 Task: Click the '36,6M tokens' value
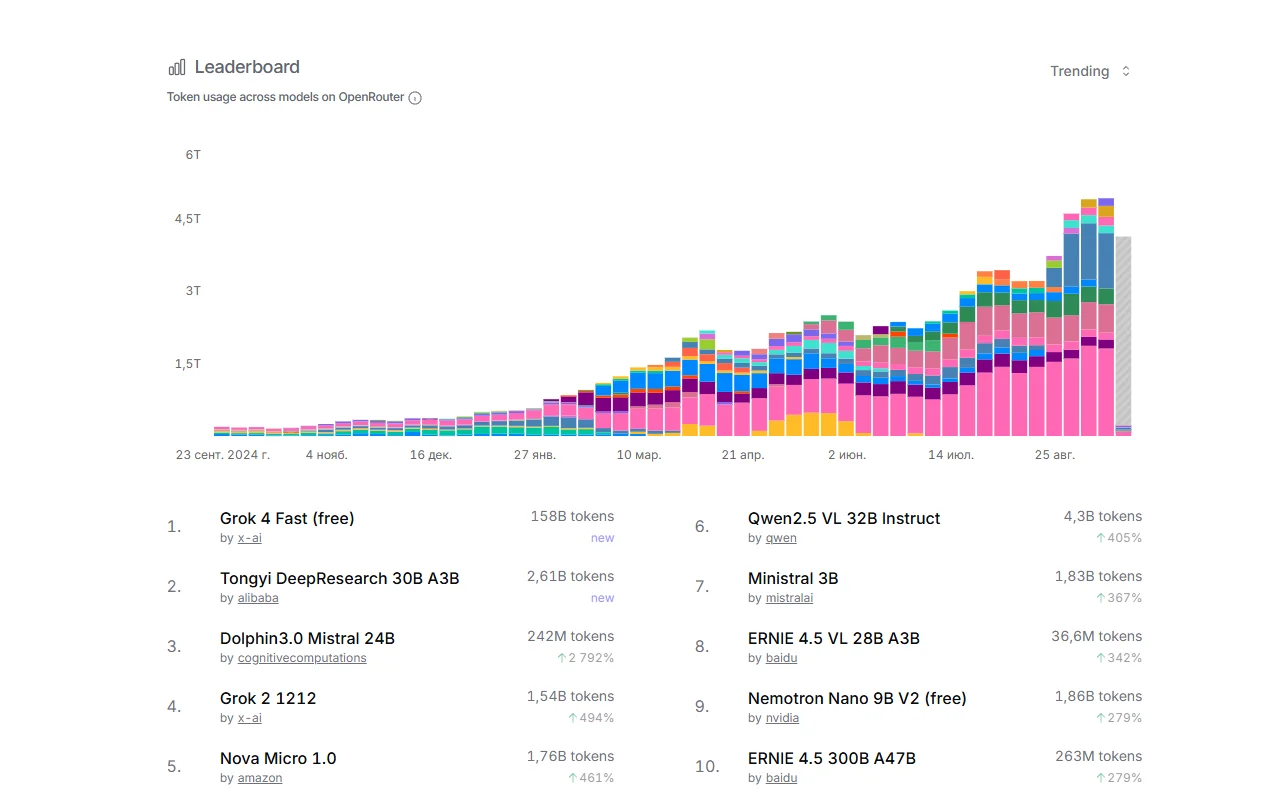pyautogui.click(x=1097, y=636)
